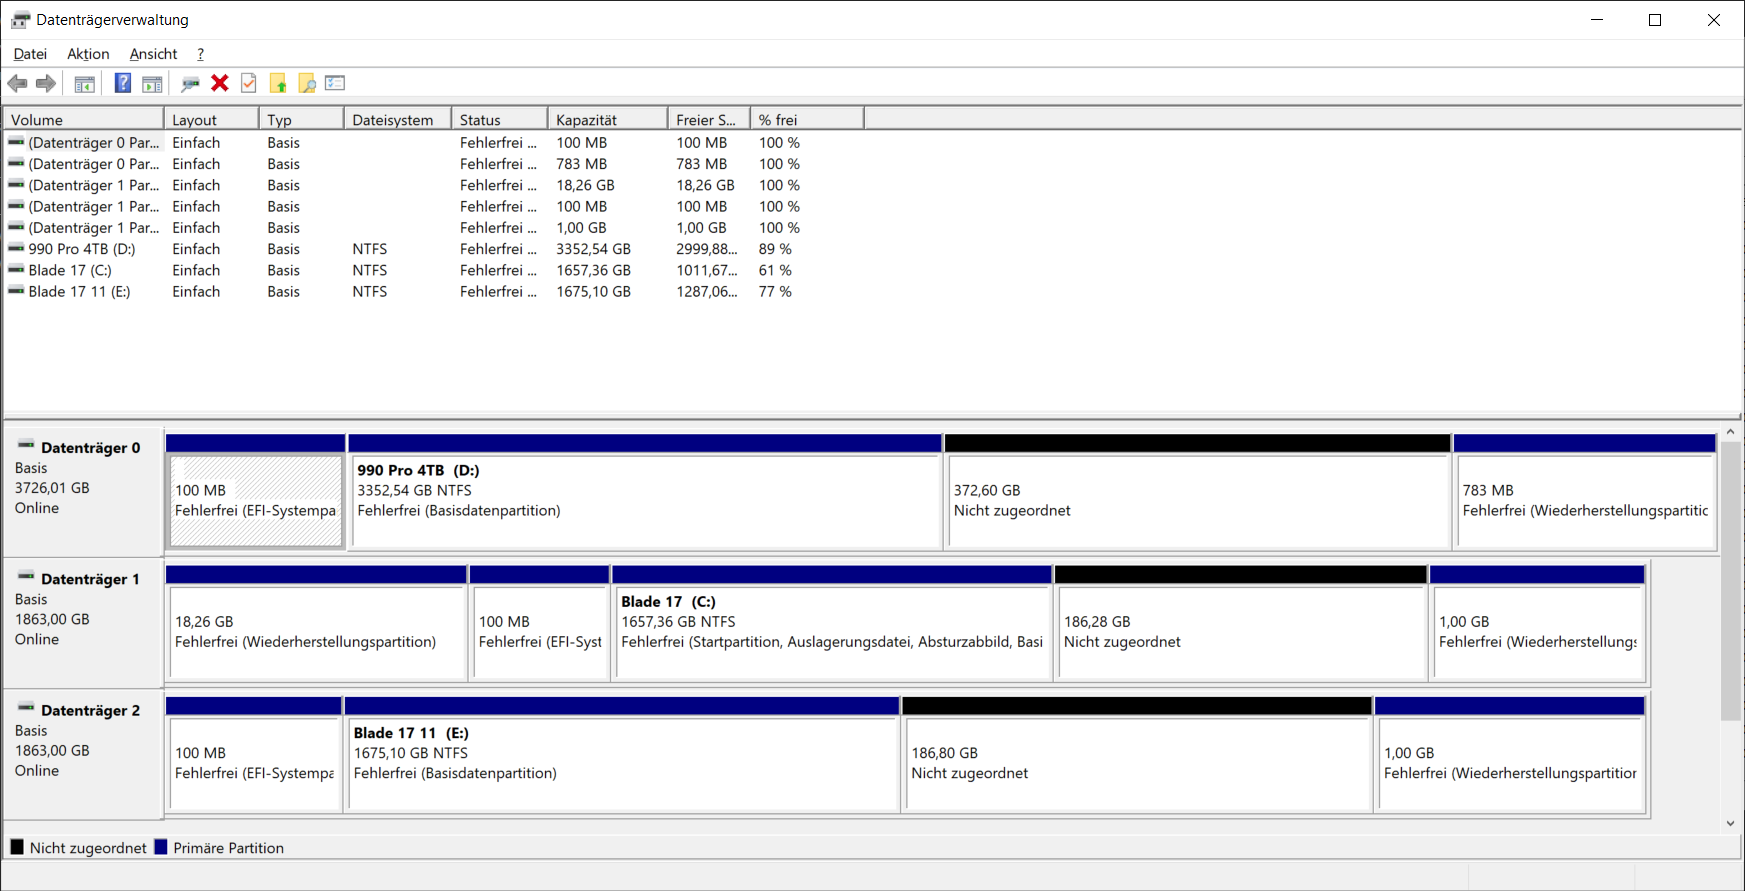Open the Aktion menu
1745x891 pixels.
88,54
